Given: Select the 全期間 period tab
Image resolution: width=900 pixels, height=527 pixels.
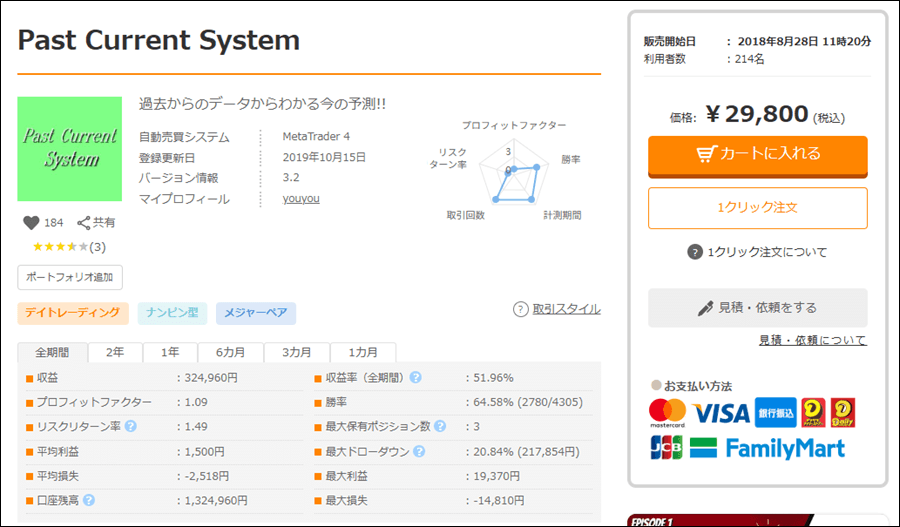Looking at the screenshot, I should [52, 352].
